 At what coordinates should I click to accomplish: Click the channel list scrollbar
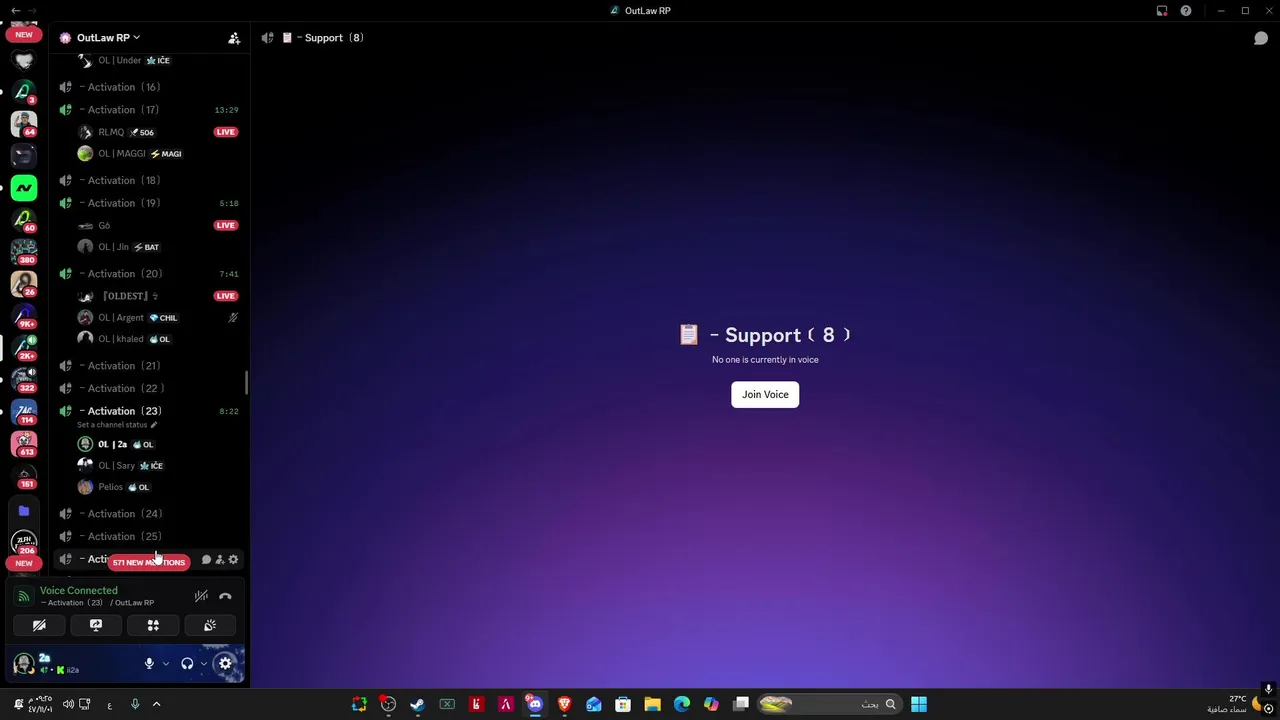pos(246,382)
